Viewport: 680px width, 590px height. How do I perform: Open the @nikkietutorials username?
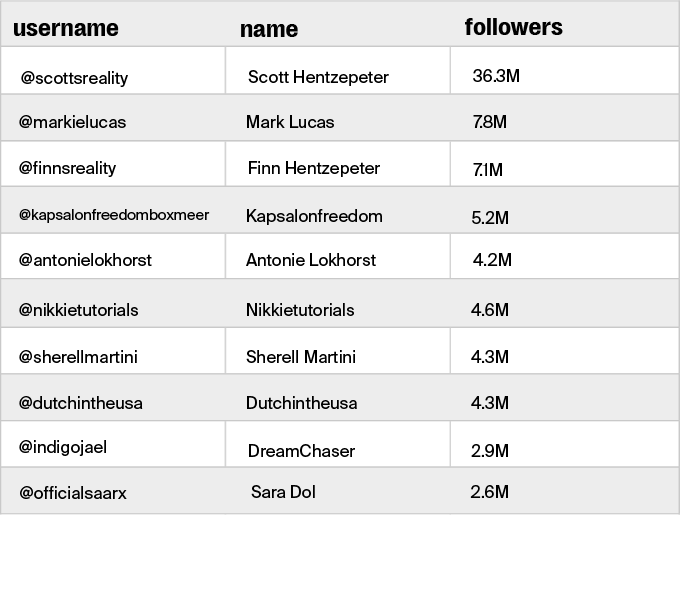coord(78,310)
